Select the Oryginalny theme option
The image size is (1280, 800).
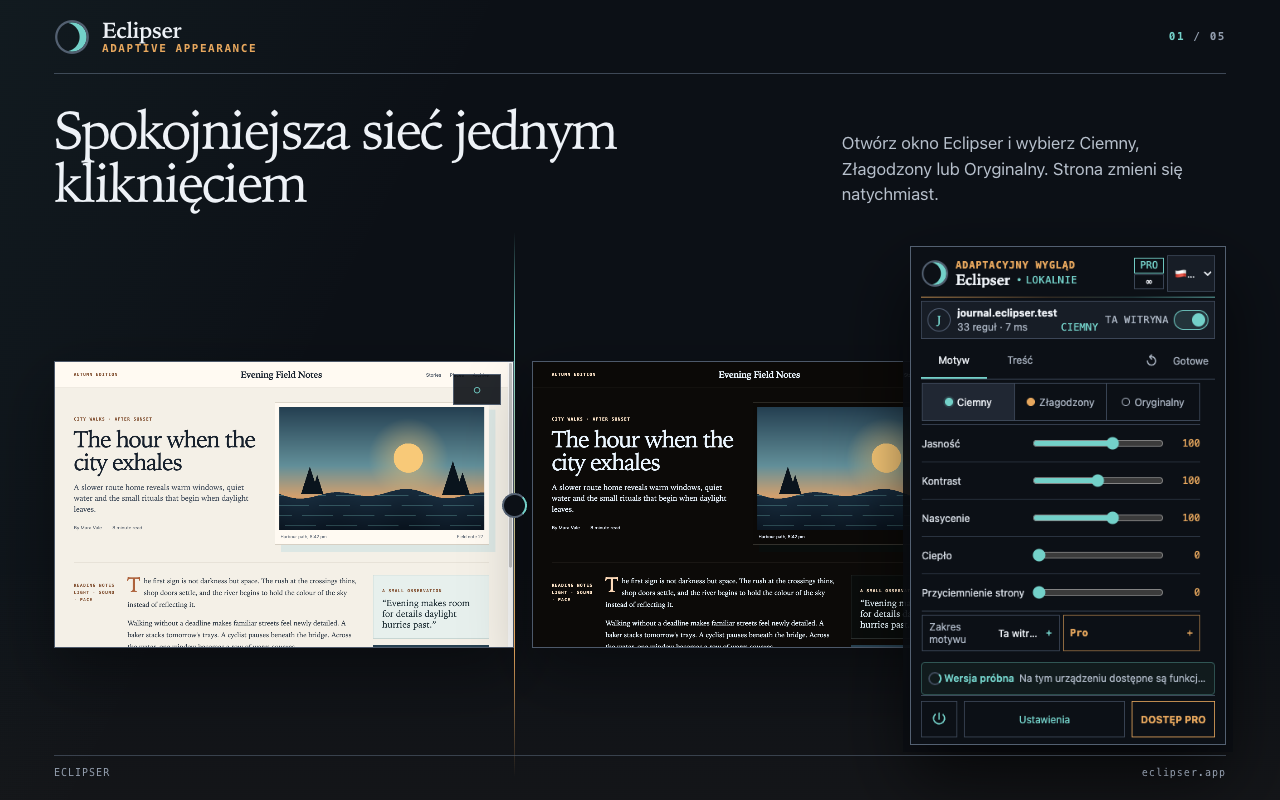tap(1153, 402)
